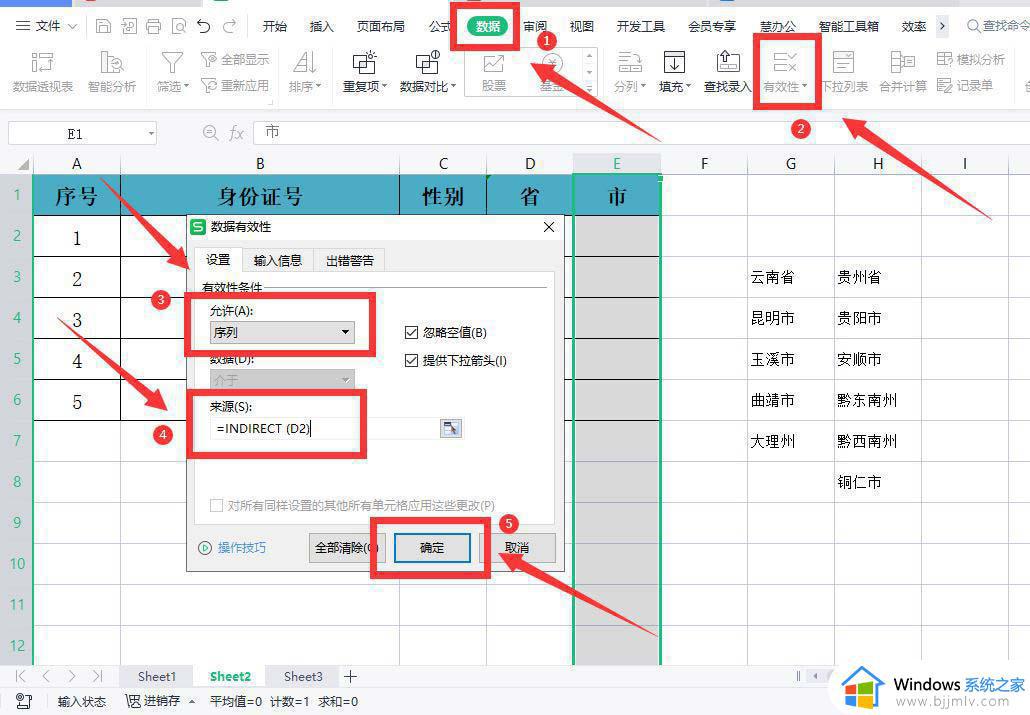The height and width of the screenshot is (715, 1030).
Task: Select cell containing 昆明市
Action: coord(791,318)
